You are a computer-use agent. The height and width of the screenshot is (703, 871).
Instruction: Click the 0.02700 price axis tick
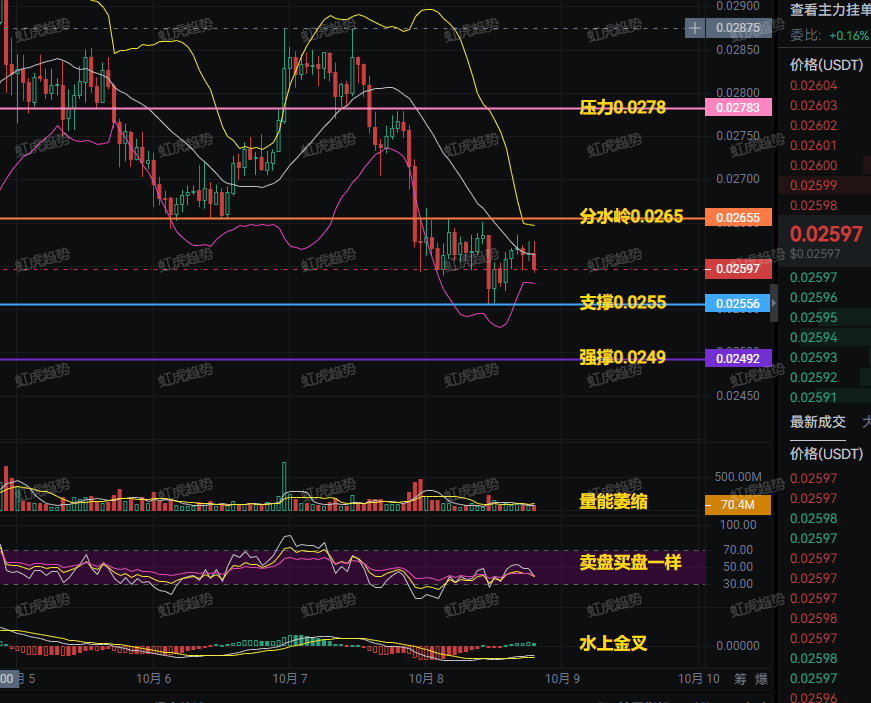tap(738, 179)
